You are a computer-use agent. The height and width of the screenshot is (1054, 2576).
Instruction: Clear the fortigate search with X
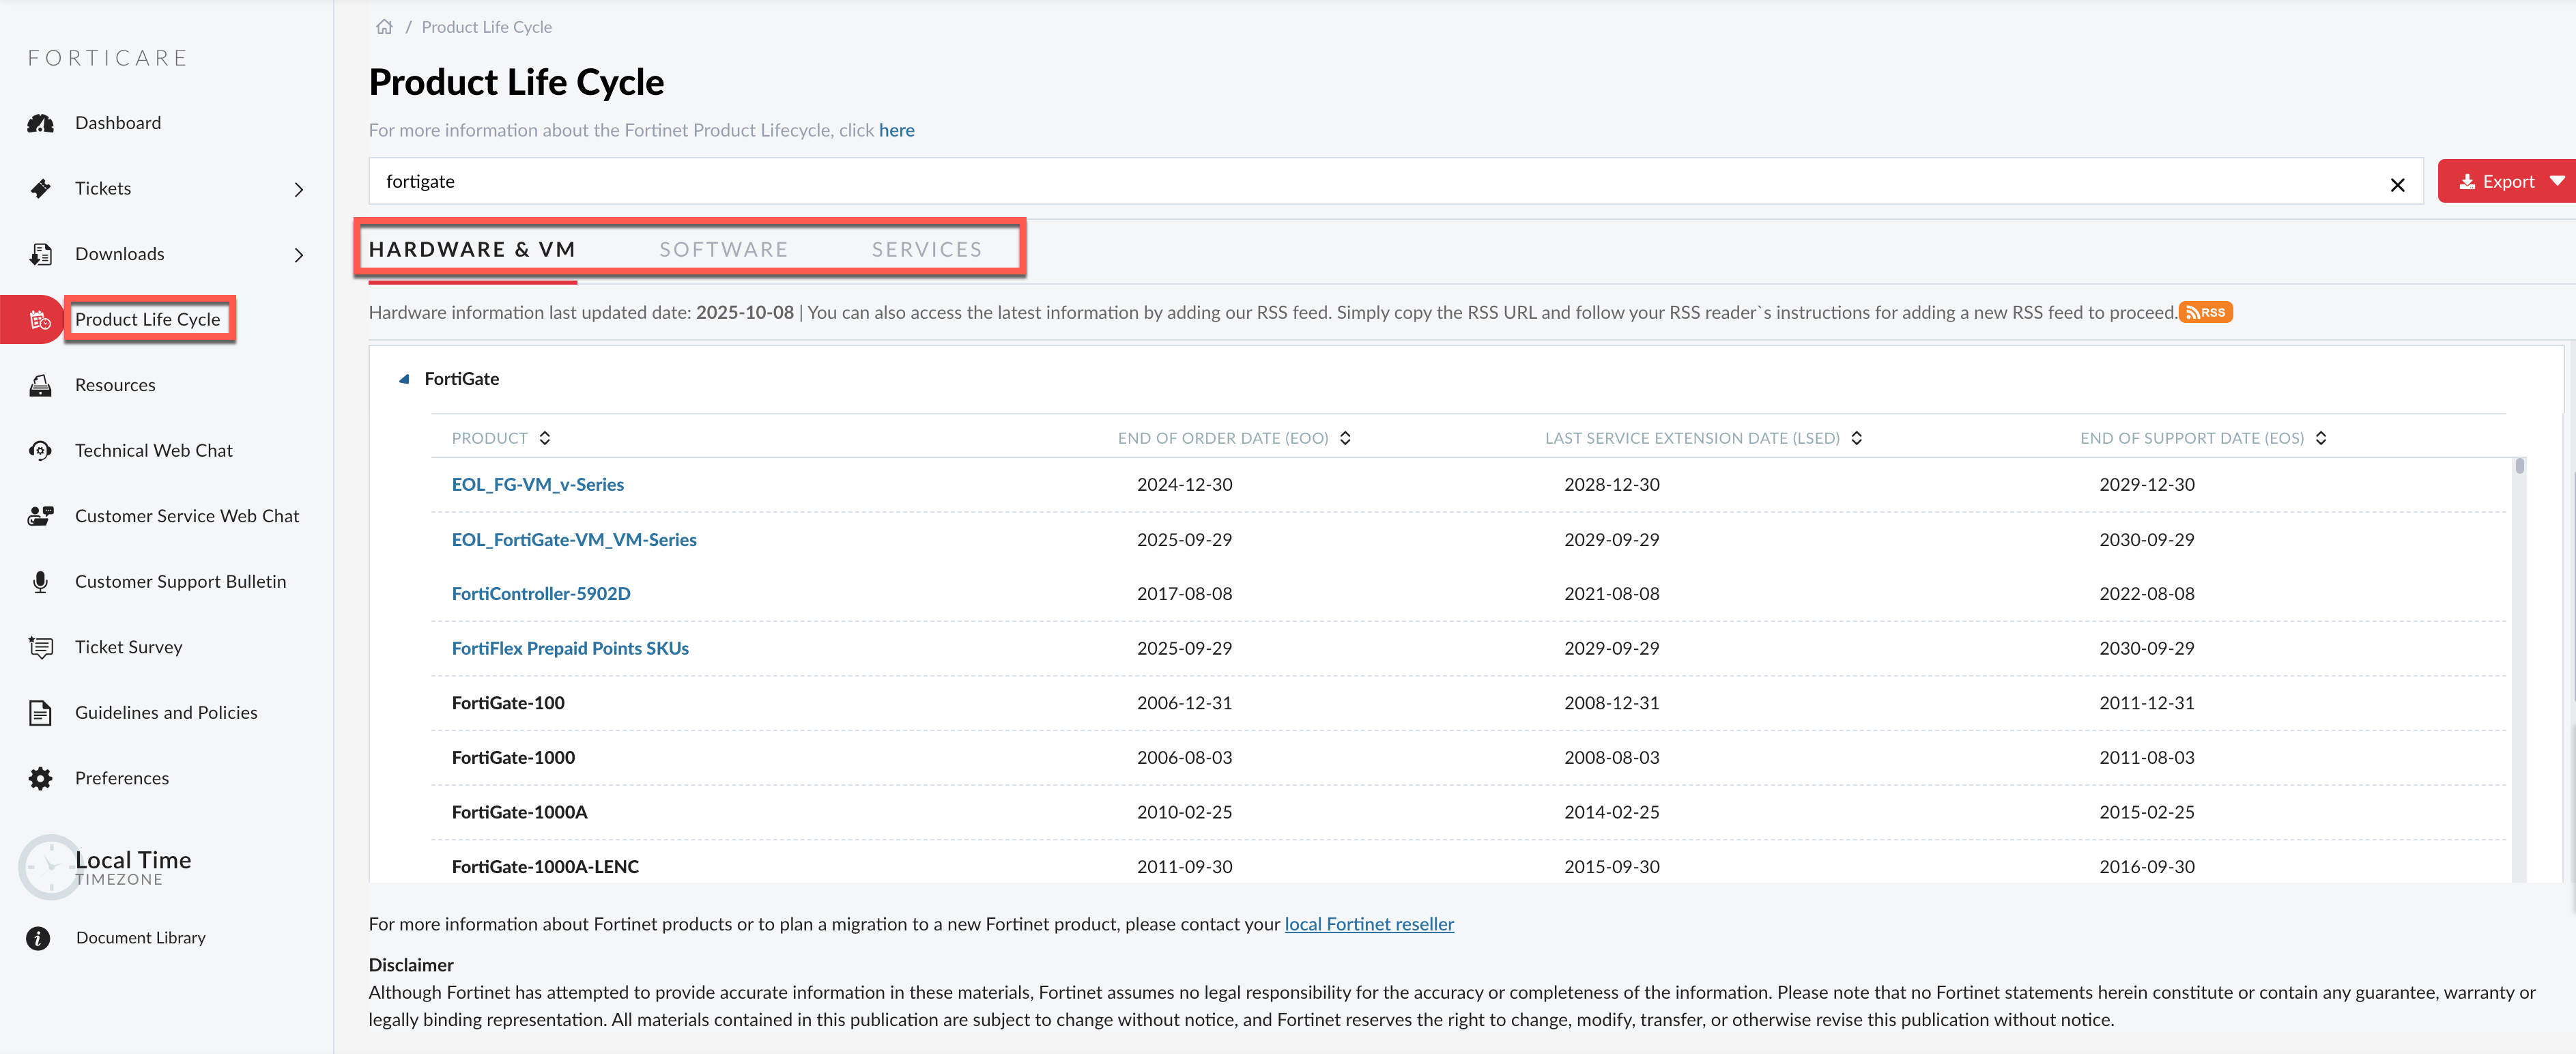pos(2397,184)
